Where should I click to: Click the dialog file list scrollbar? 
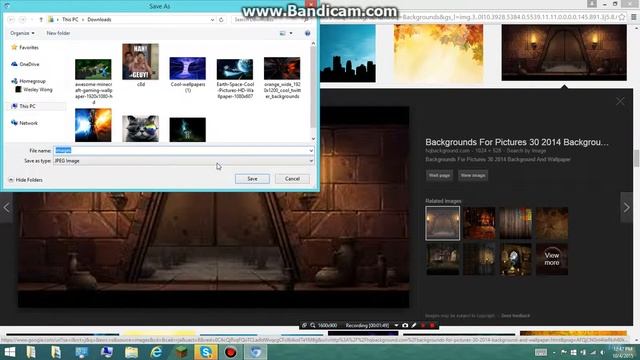(x=313, y=86)
